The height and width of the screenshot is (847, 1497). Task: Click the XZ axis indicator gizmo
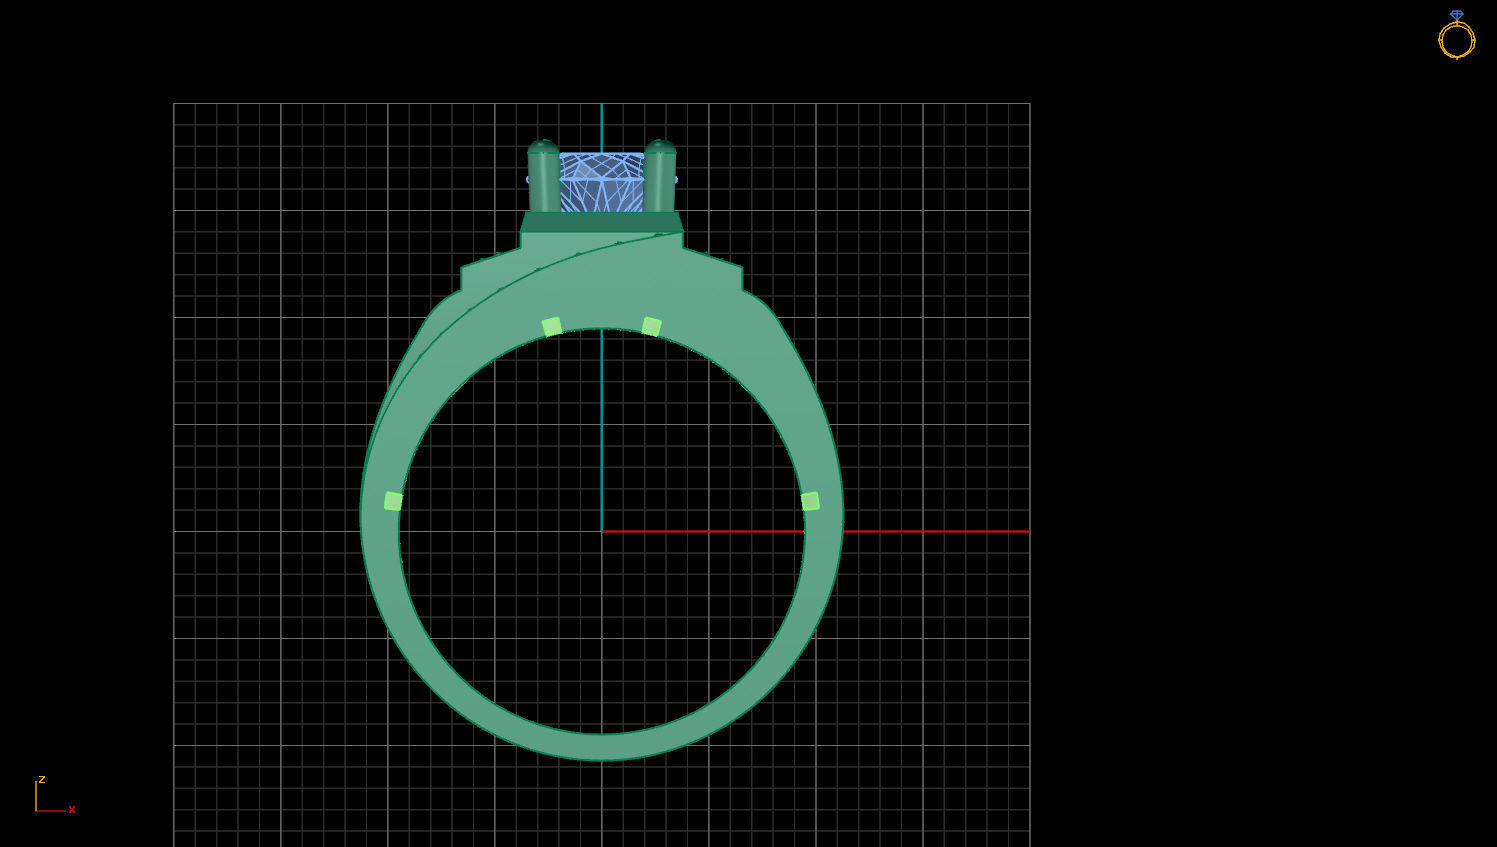tap(55, 796)
